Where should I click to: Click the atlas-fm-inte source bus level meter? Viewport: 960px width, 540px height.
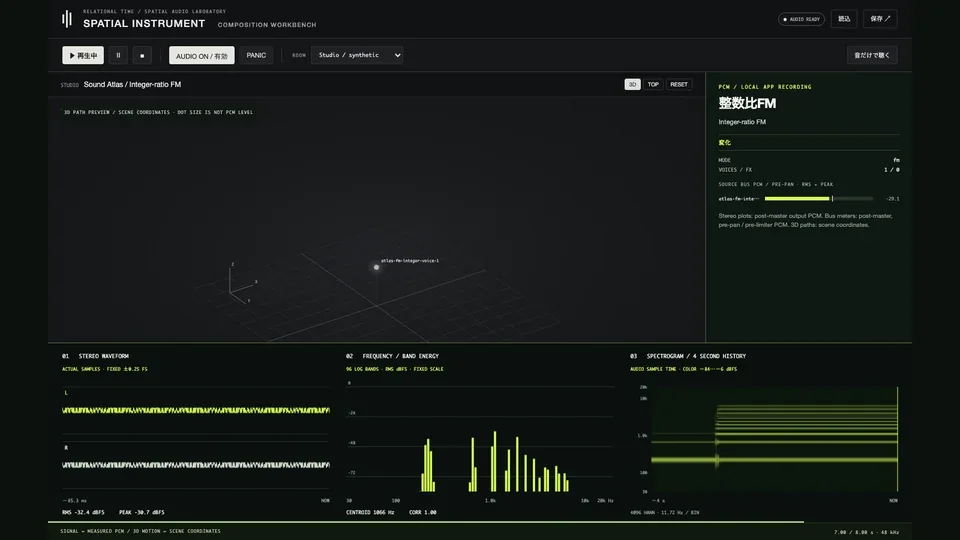(819, 198)
